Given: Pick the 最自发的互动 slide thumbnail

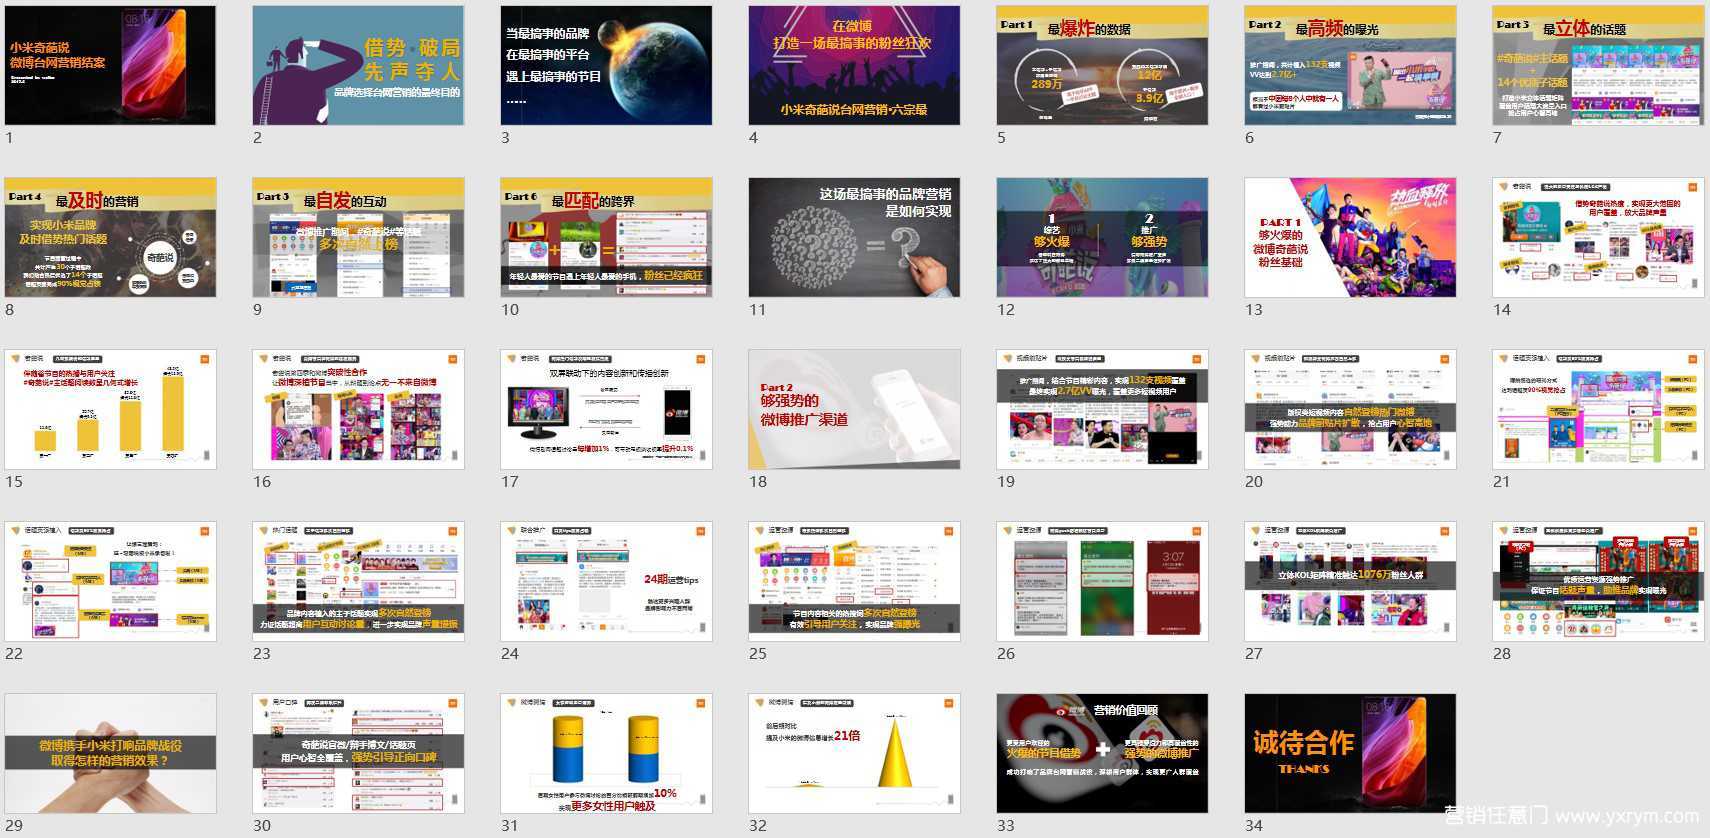Looking at the screenshot, I should click(358, 237).
